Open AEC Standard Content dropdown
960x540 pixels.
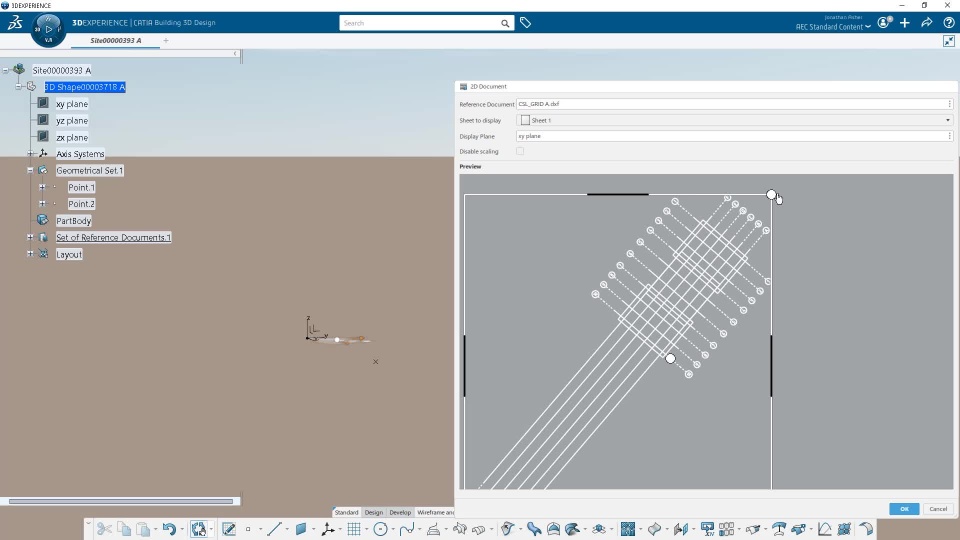click(x=833, y=27)
